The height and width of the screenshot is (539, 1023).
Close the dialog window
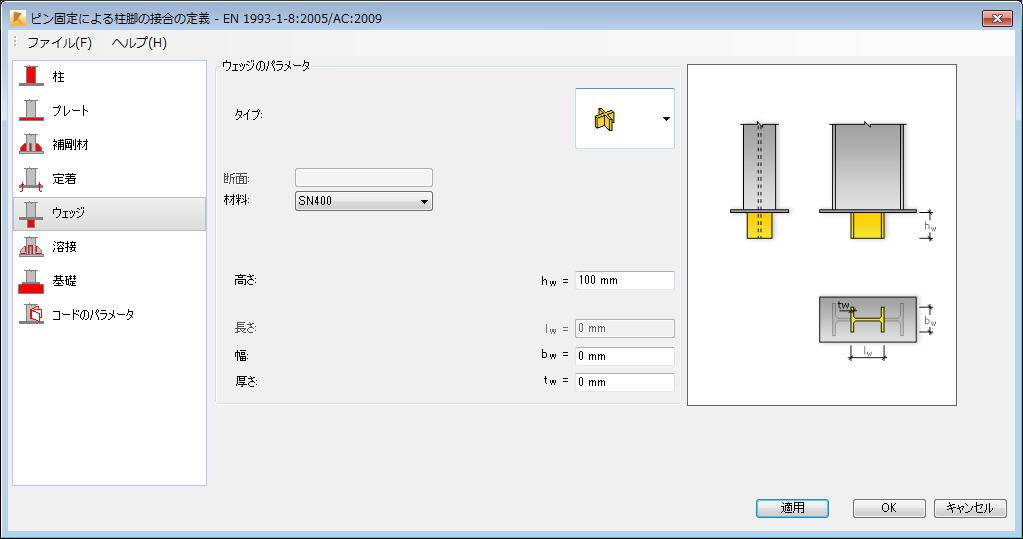coord(997,18)
